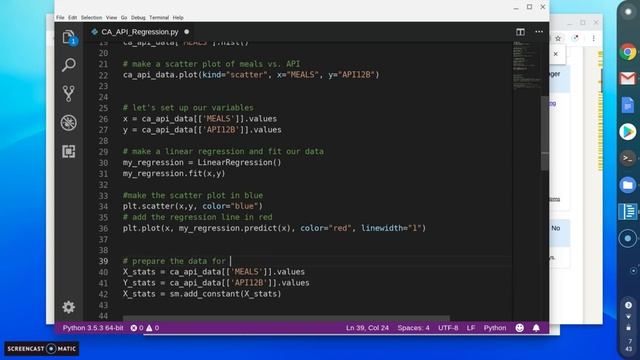Open the Files app from the shelf
The height and width of the screenshot is (360, 640).
tap(628, 185)
